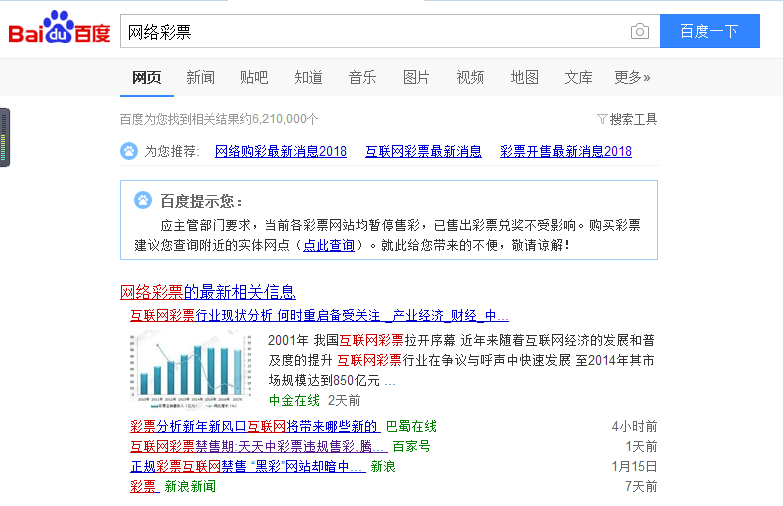Open article 互联网彩票行业现状分析 link
Screen dimensions: 783x506
319,316
